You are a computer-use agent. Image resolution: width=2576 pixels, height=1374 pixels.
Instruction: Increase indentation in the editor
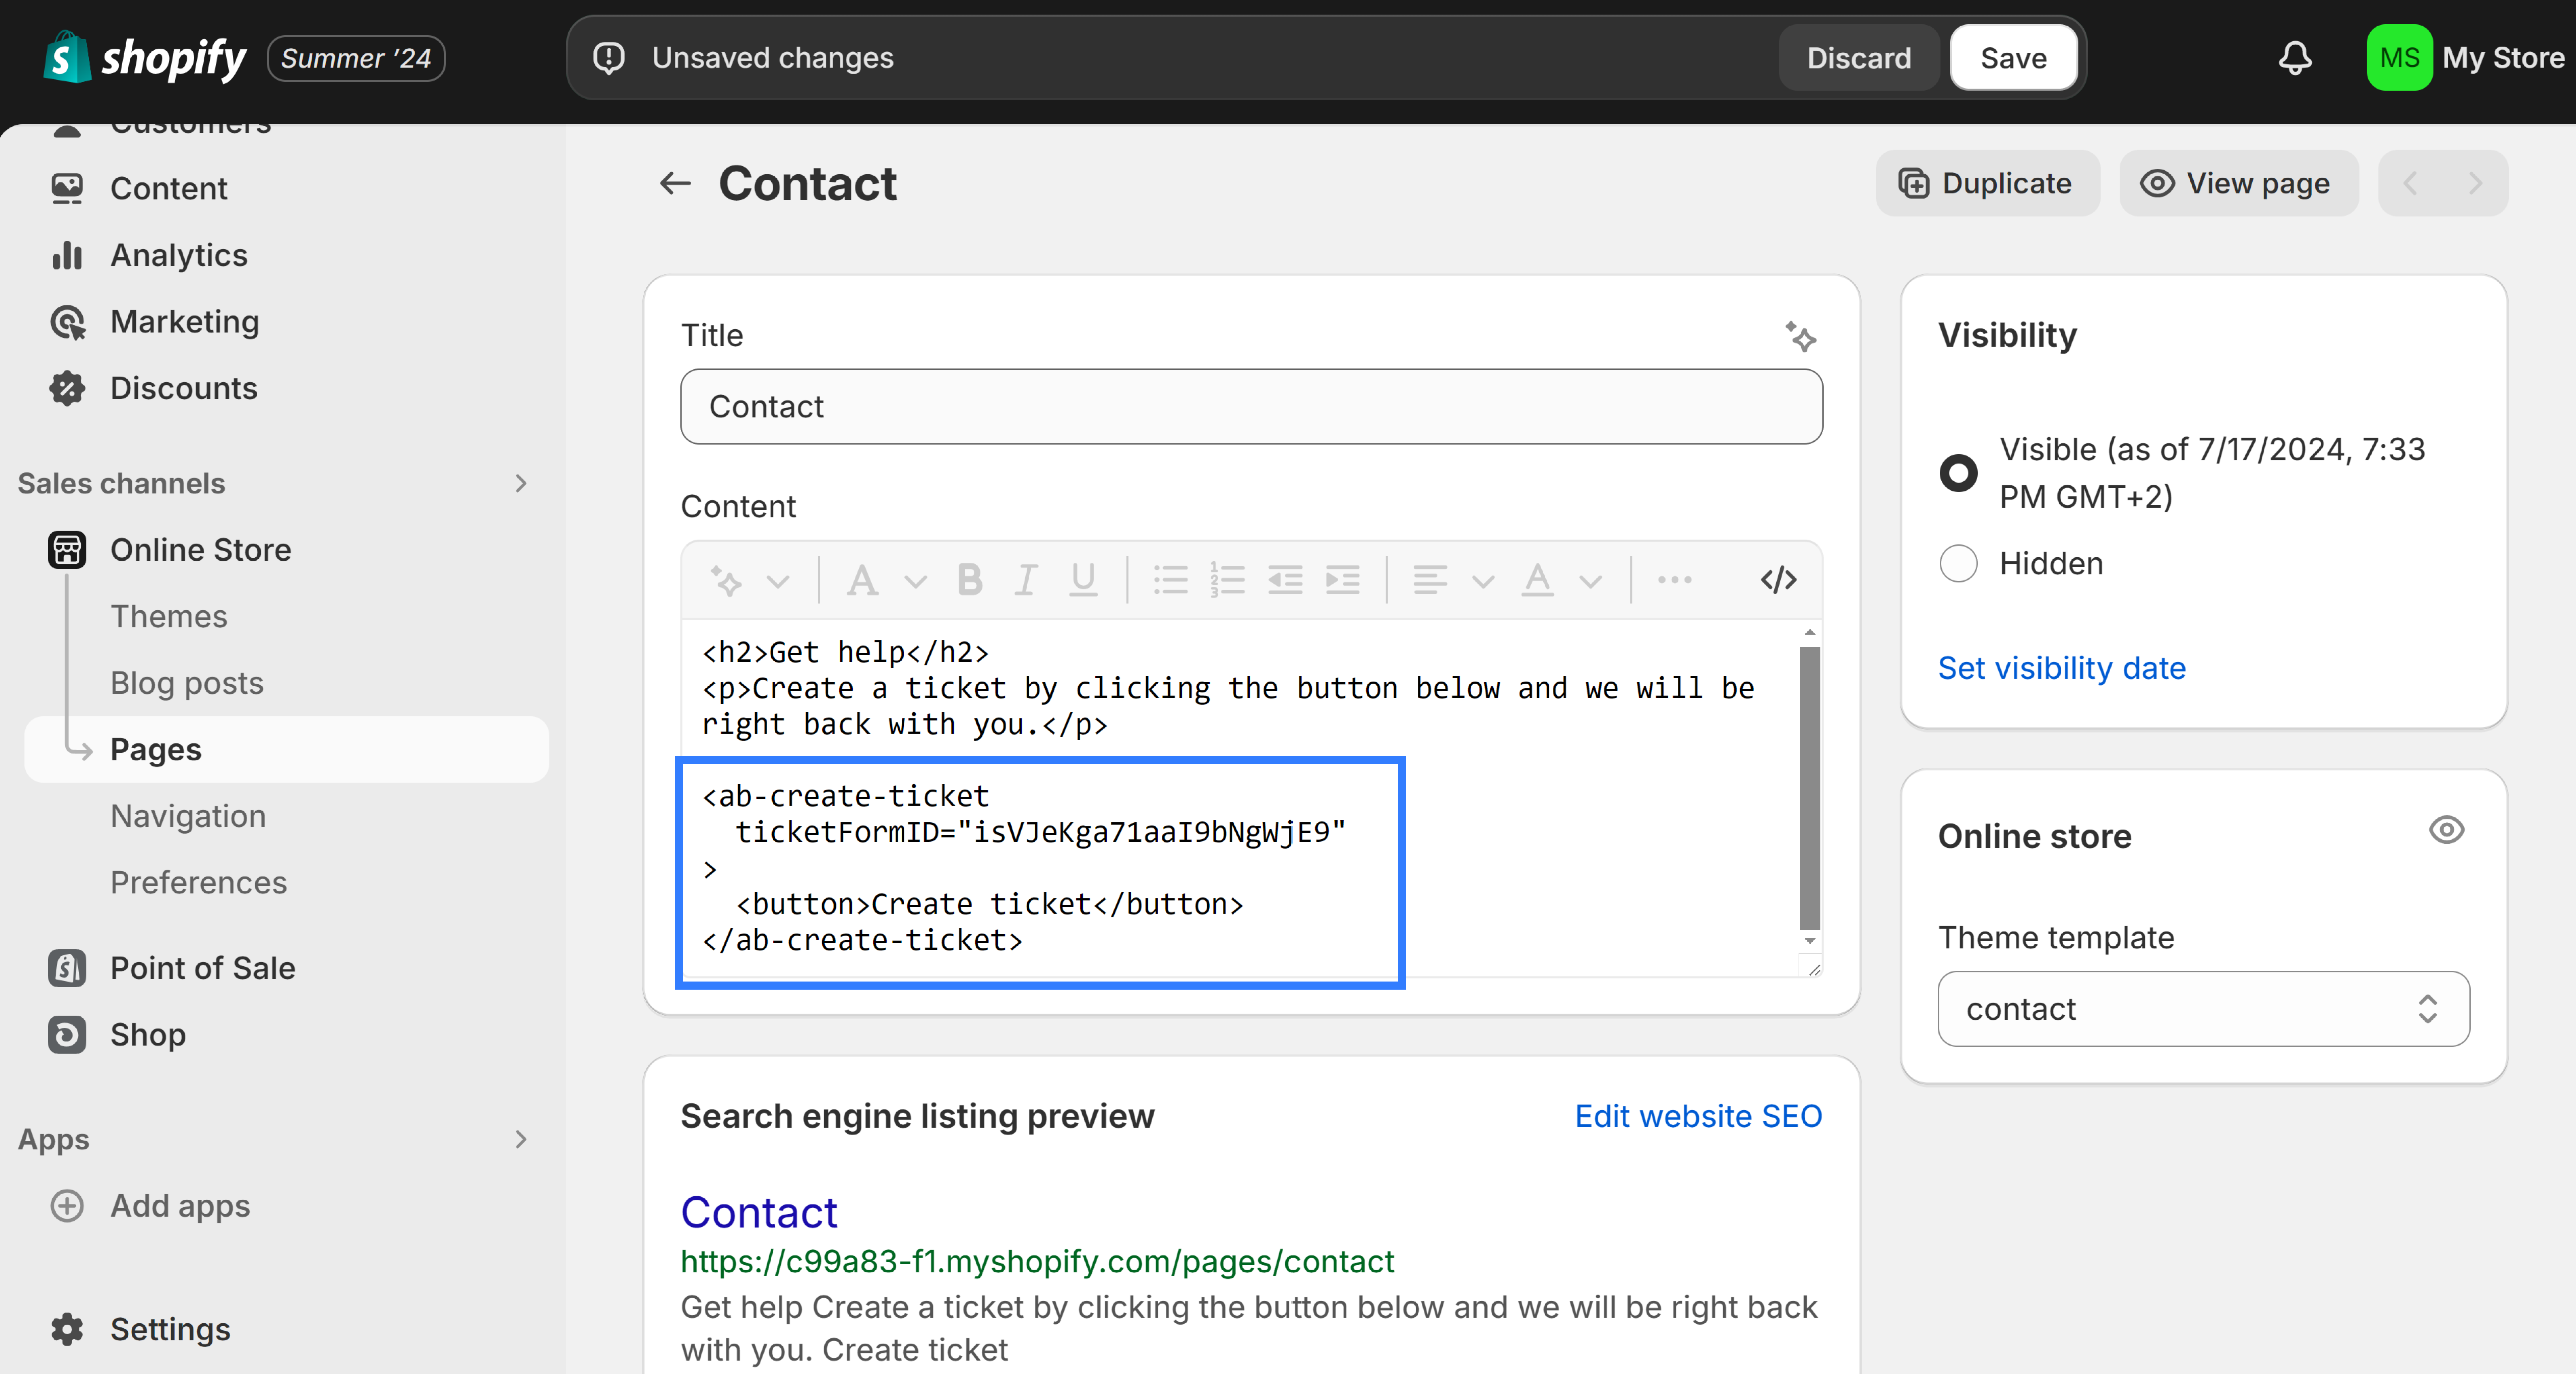point(1343,580)
